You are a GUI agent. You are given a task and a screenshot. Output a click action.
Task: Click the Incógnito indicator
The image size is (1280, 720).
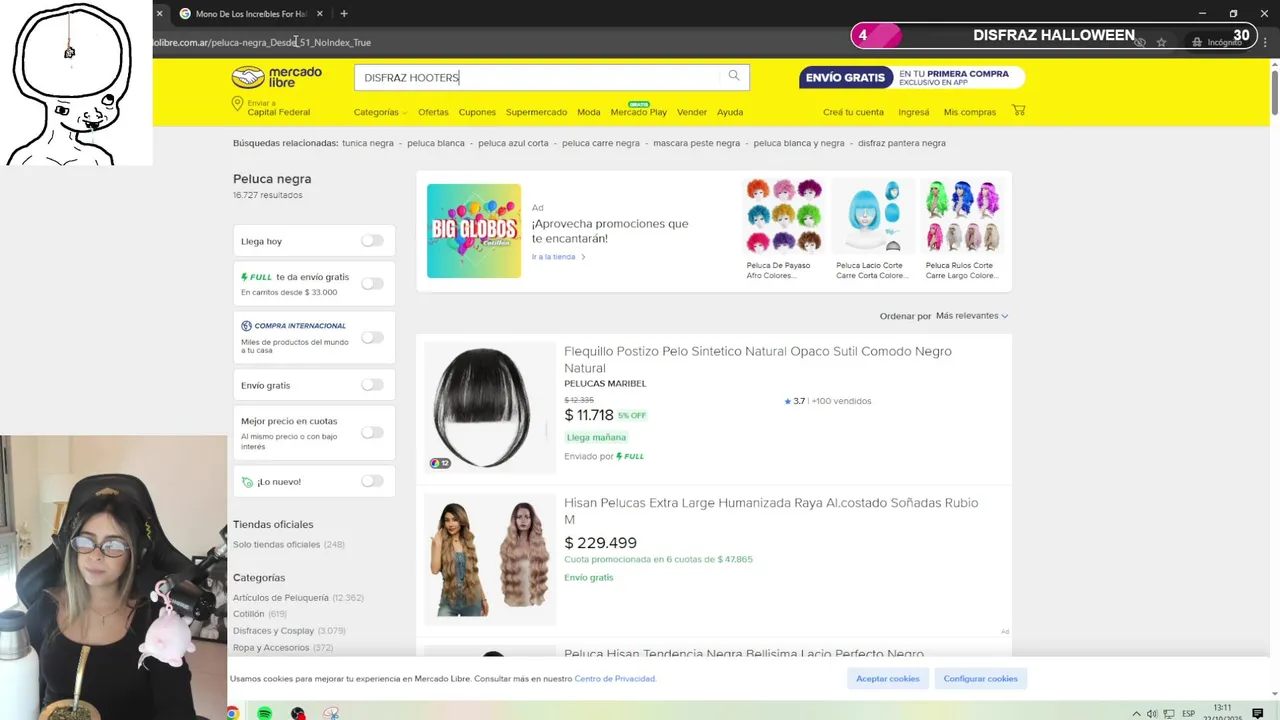pyautogui.click(x=1216, y=42)
